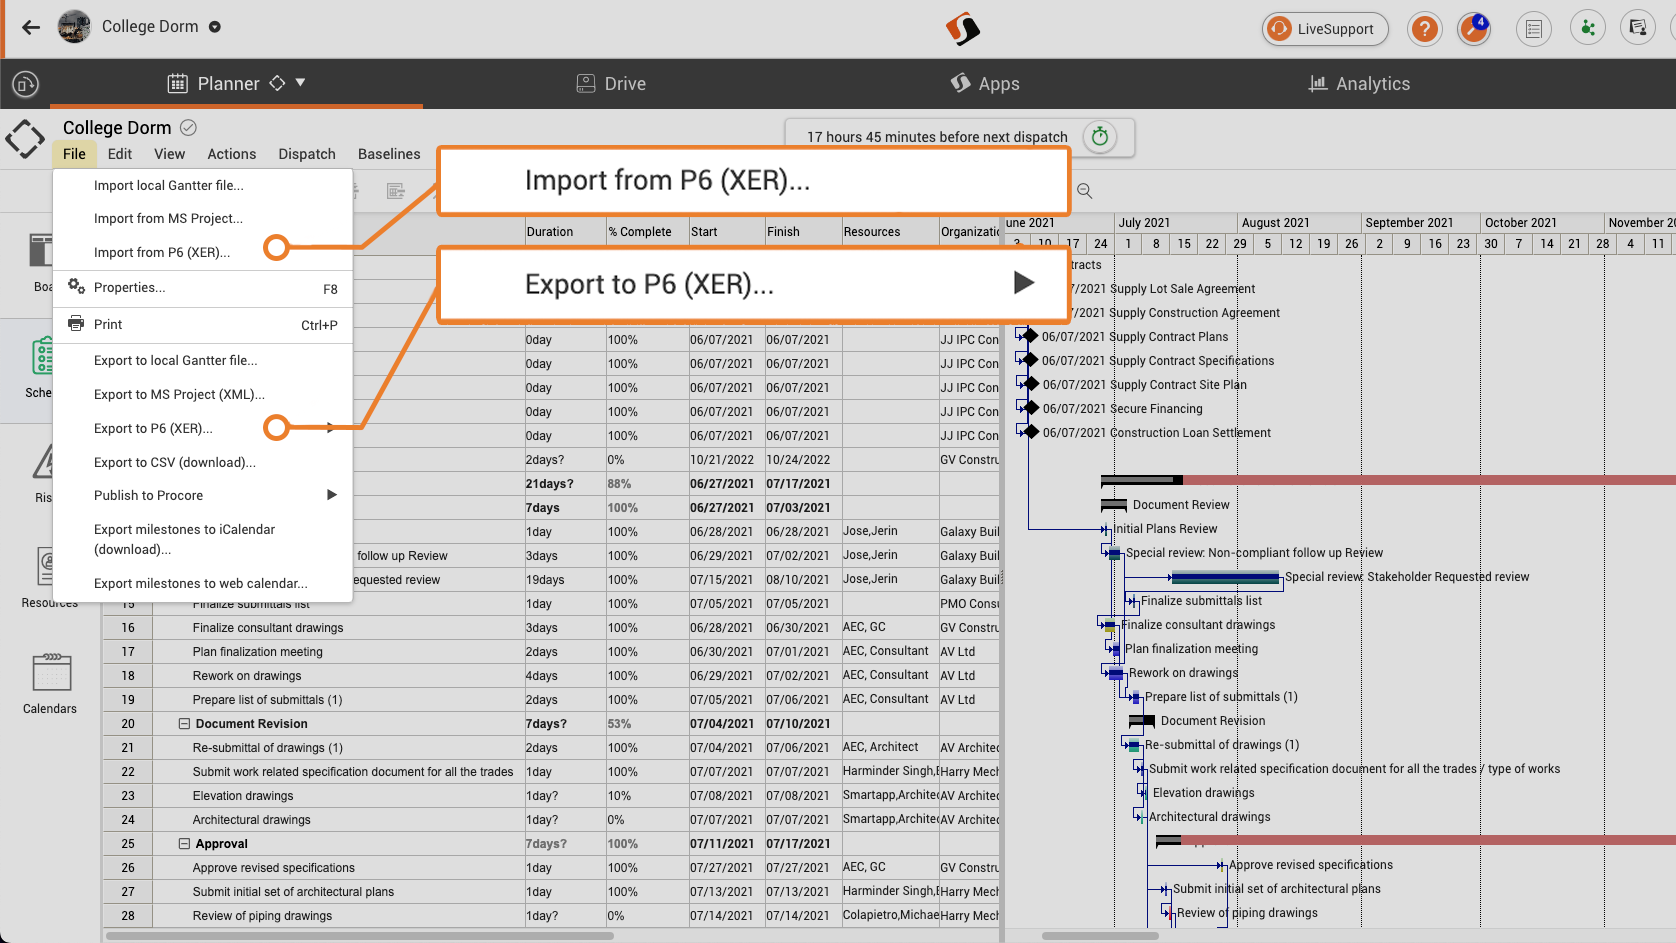Collapse the Document Revision task group
This screenshot has height=943, width=1676.
(x=184, y=724)
